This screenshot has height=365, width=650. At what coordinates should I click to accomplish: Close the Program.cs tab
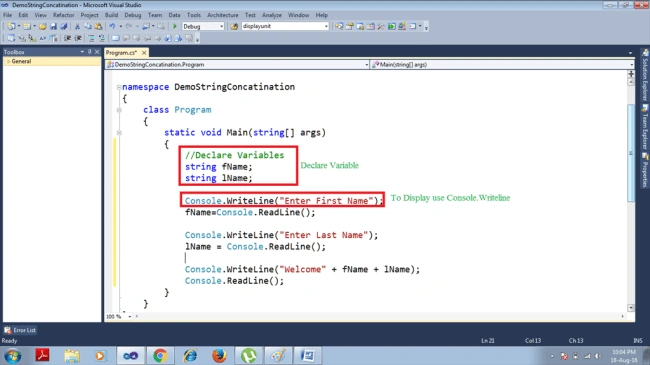pos(144,53)
